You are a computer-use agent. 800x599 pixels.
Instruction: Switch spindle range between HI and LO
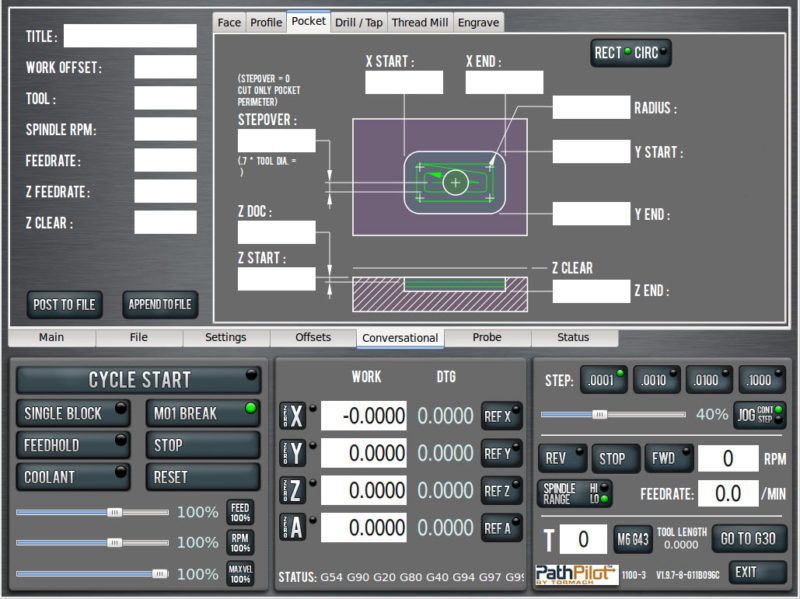[x=574, y=493]
